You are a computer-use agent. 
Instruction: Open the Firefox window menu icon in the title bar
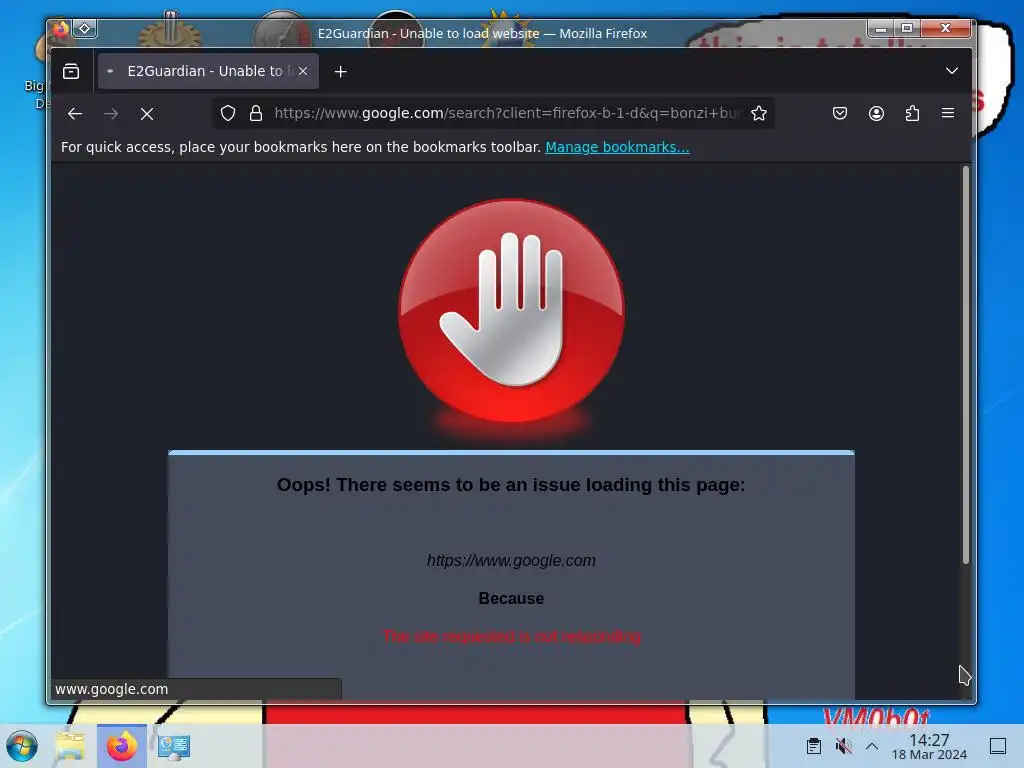(61, 29)
